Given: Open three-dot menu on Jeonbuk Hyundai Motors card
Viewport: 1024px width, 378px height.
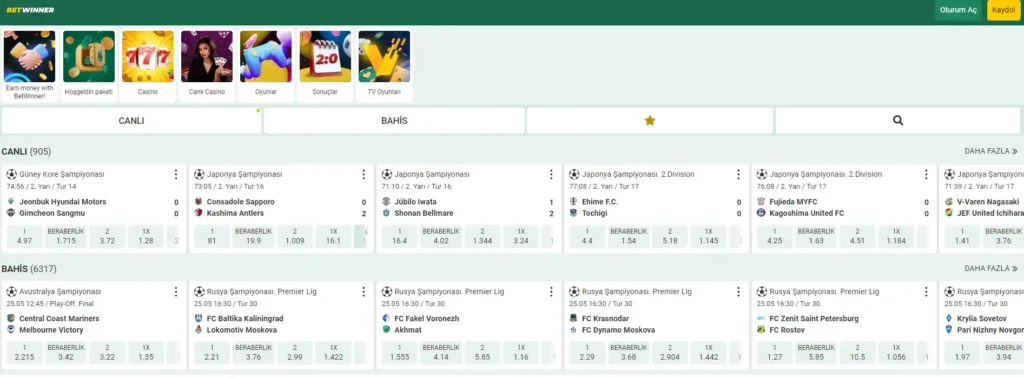Looking at the screenshot, I should click(x=176, y=174).
